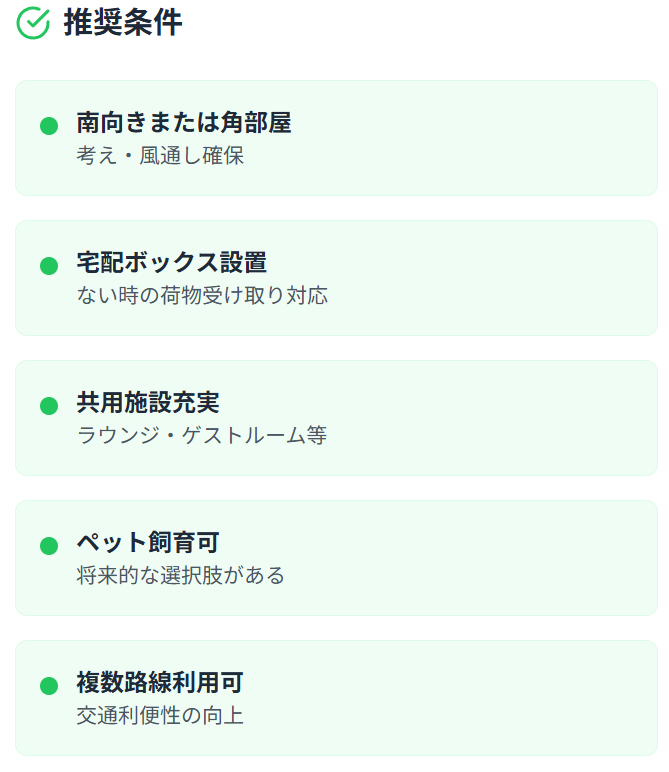Select the 南向きまたは角部屋 title
669x772 pixels.
[x=184, y=123]
